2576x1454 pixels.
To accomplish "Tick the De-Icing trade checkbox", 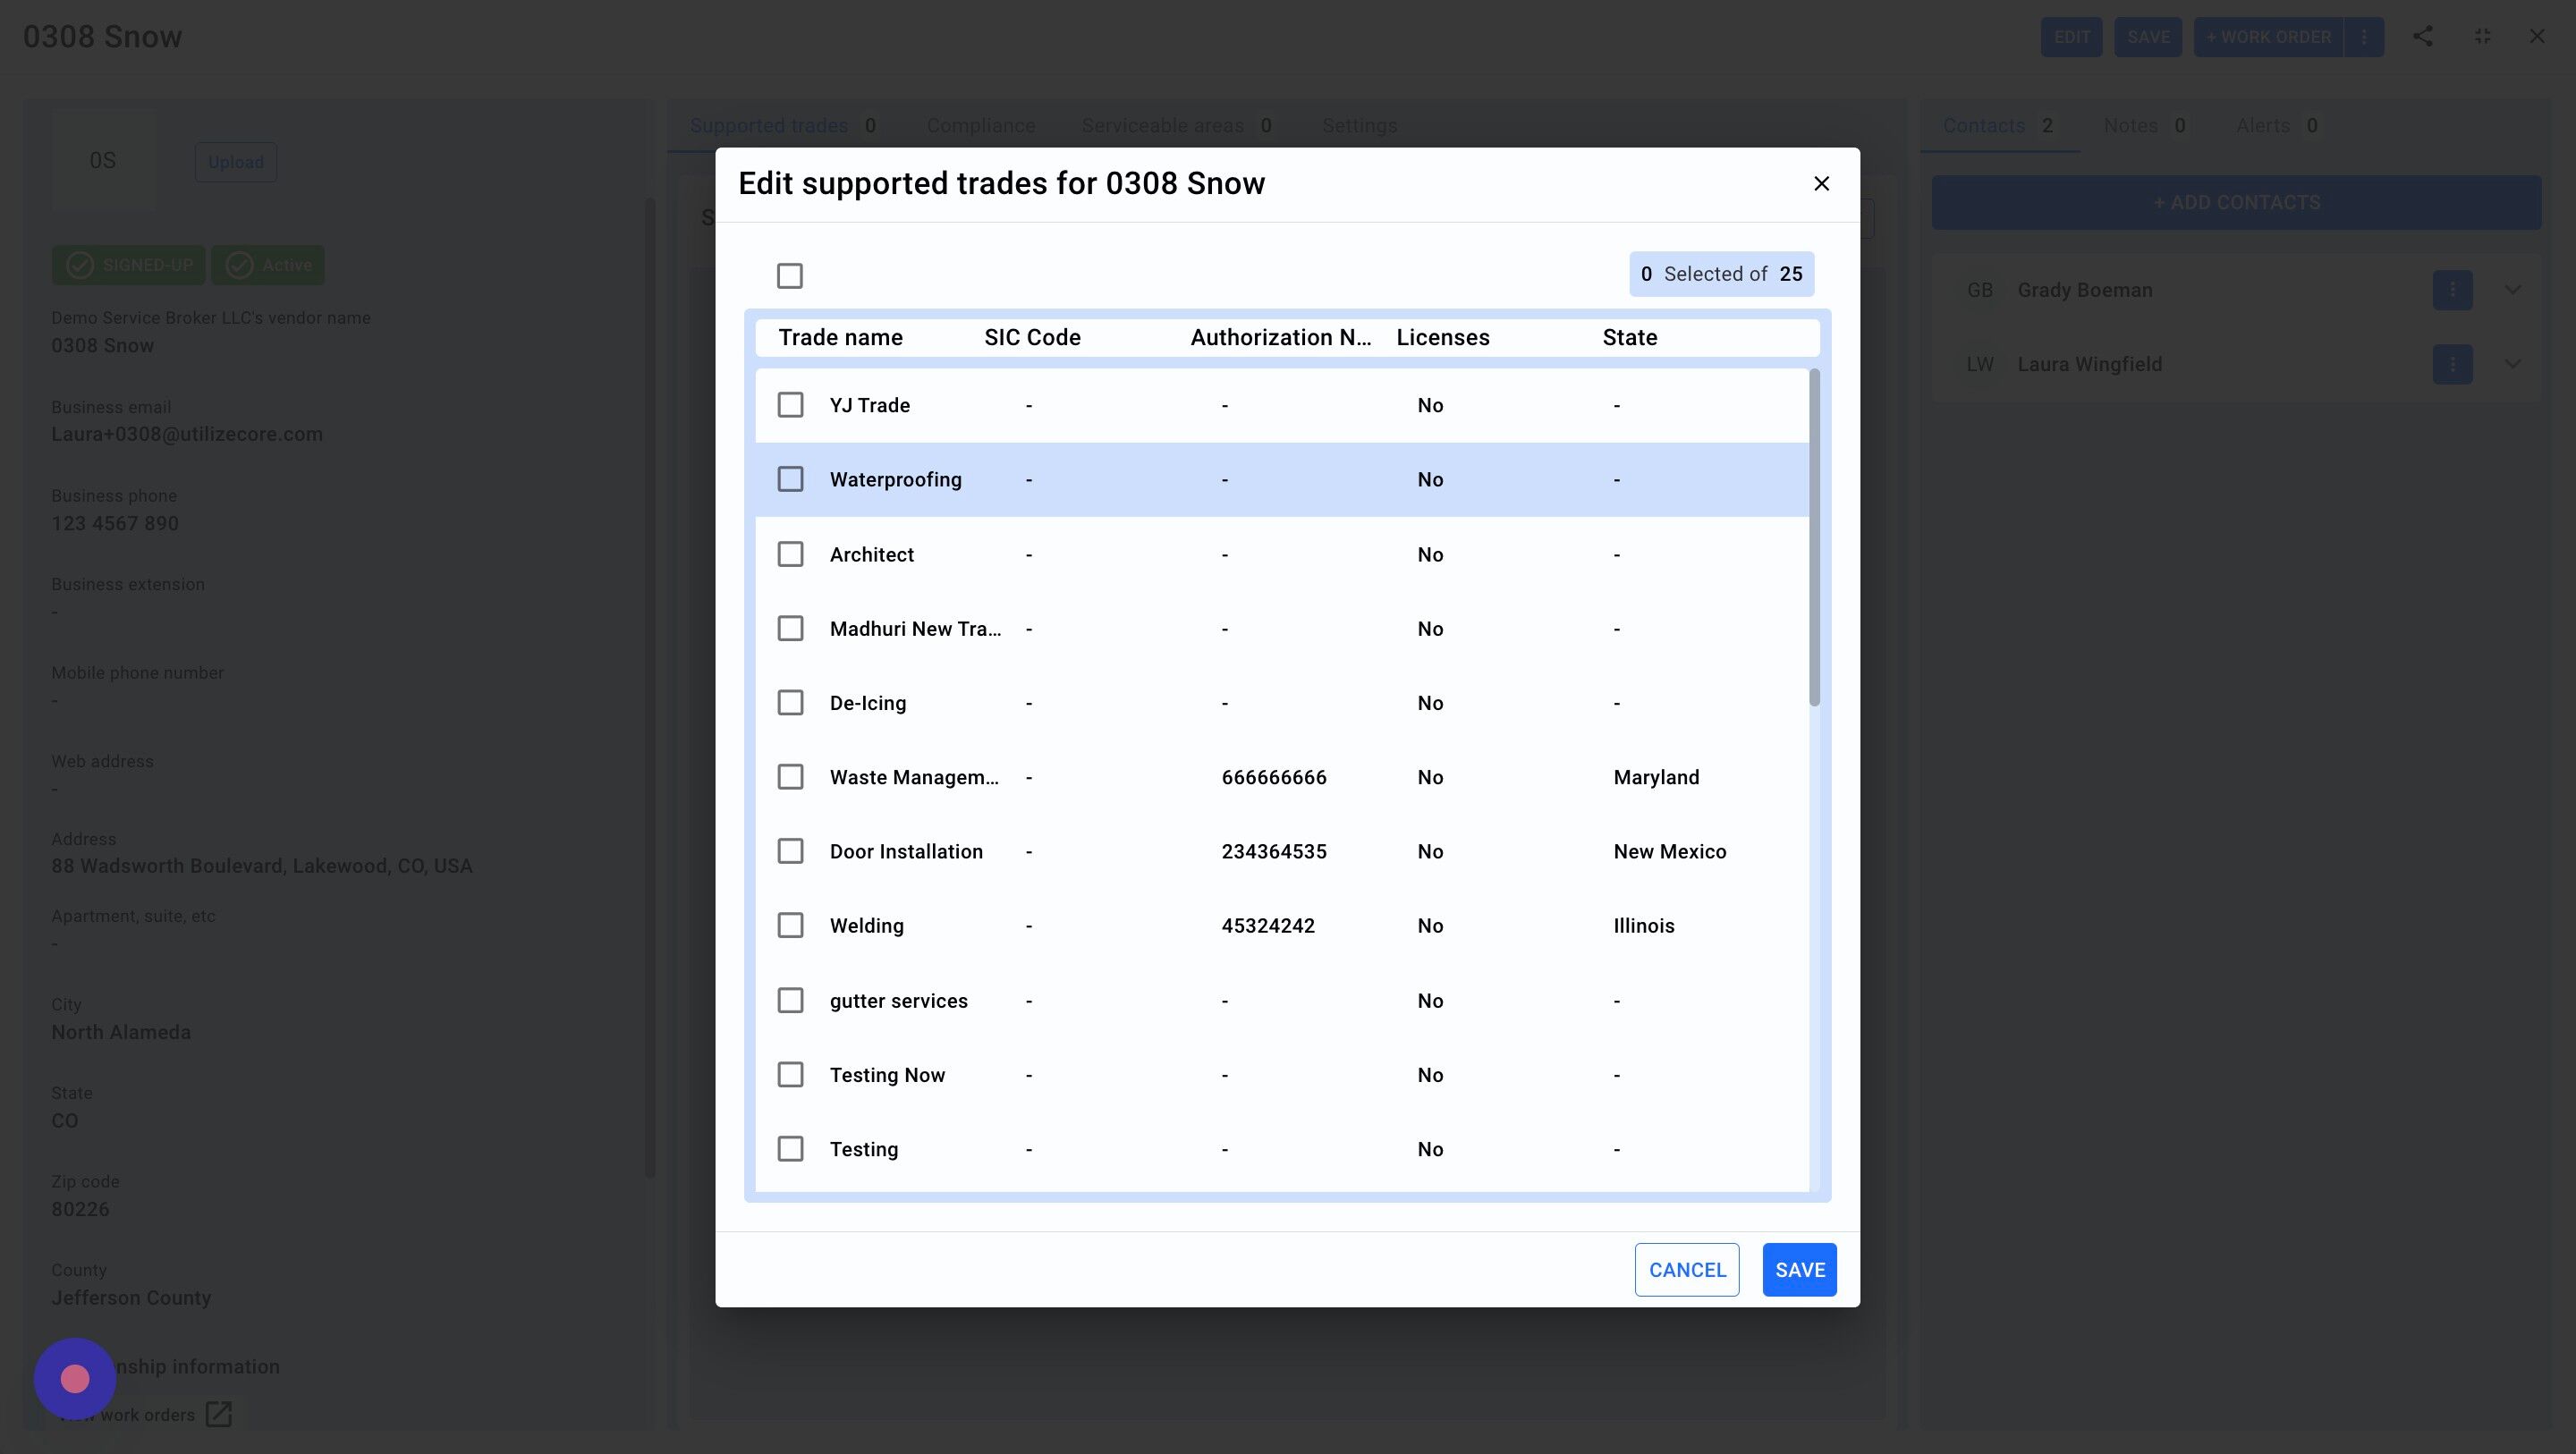I will coord(790,703).
